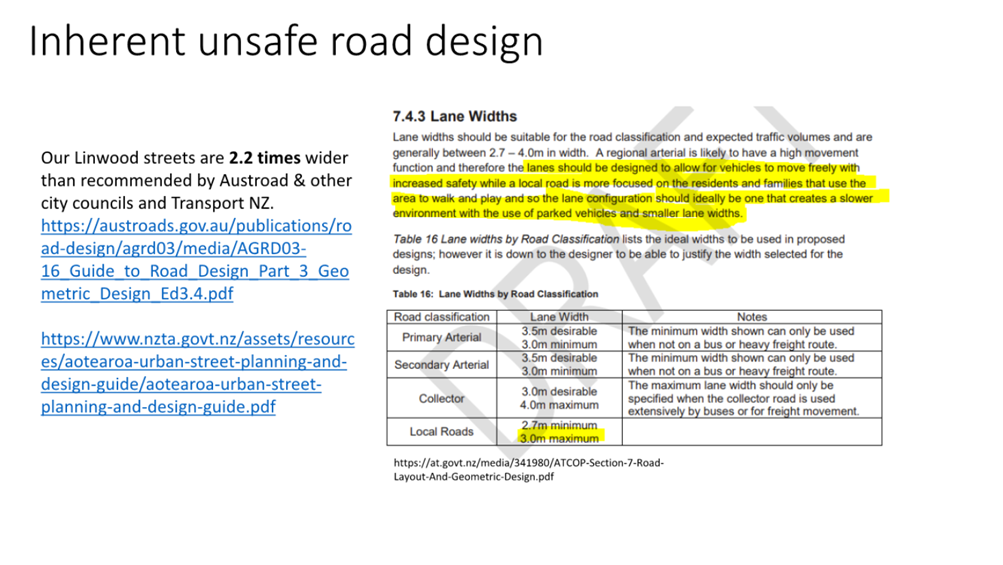
Task: Click the 'Notes' column header
Action: pos(752,317)
